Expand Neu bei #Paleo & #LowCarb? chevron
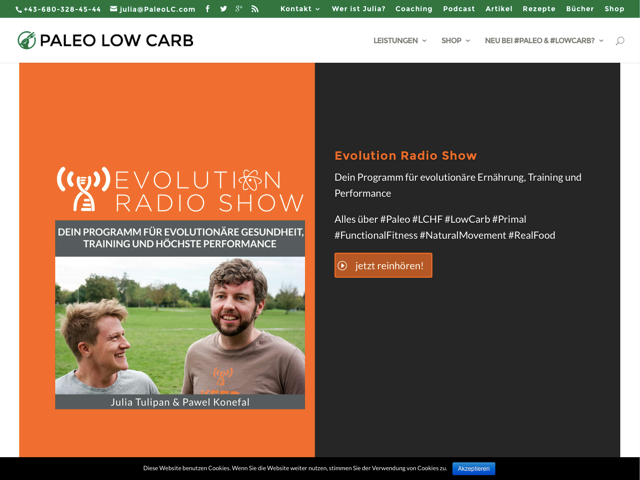 coord(601,41)
